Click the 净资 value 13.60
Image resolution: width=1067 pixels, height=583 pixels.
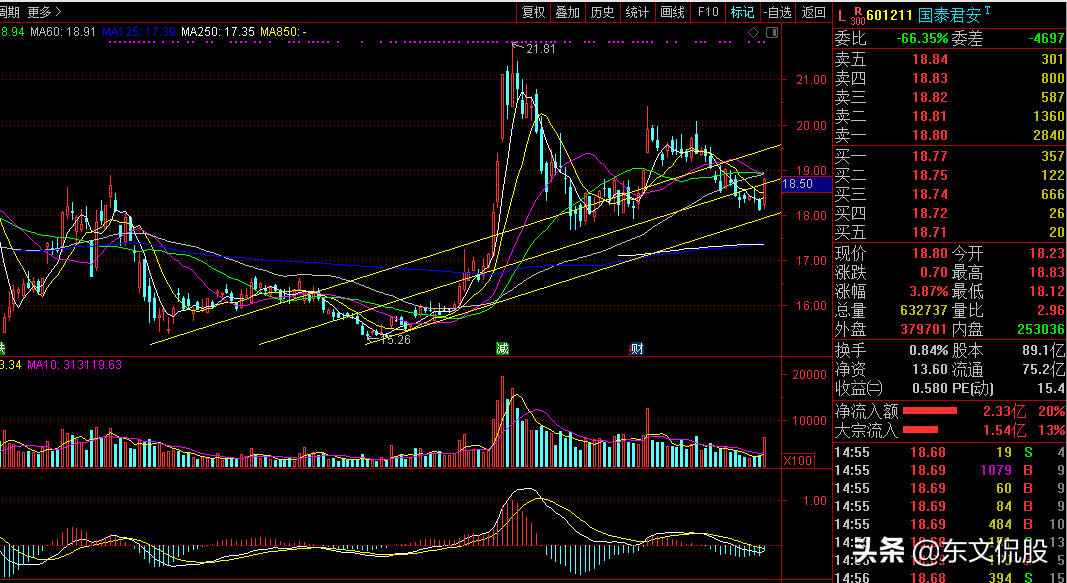click(x=930, y=370)
